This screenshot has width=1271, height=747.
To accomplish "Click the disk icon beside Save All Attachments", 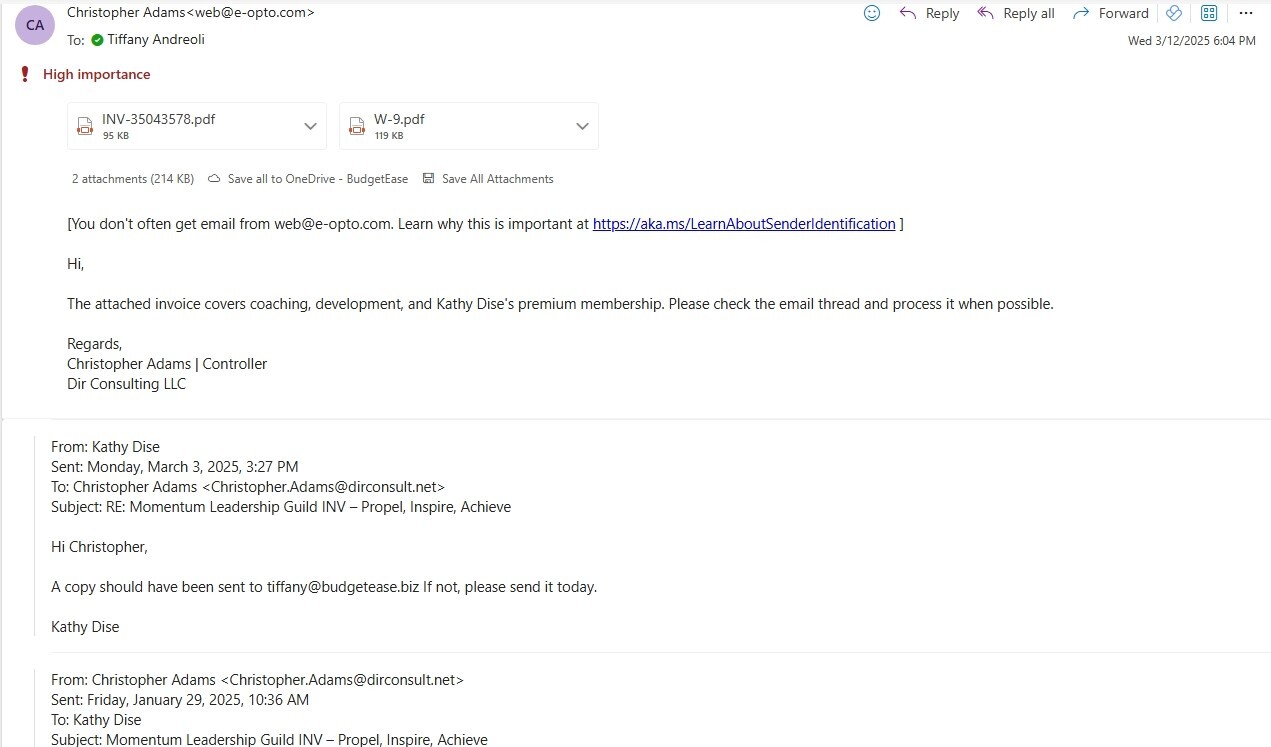I will pos(429,179).
